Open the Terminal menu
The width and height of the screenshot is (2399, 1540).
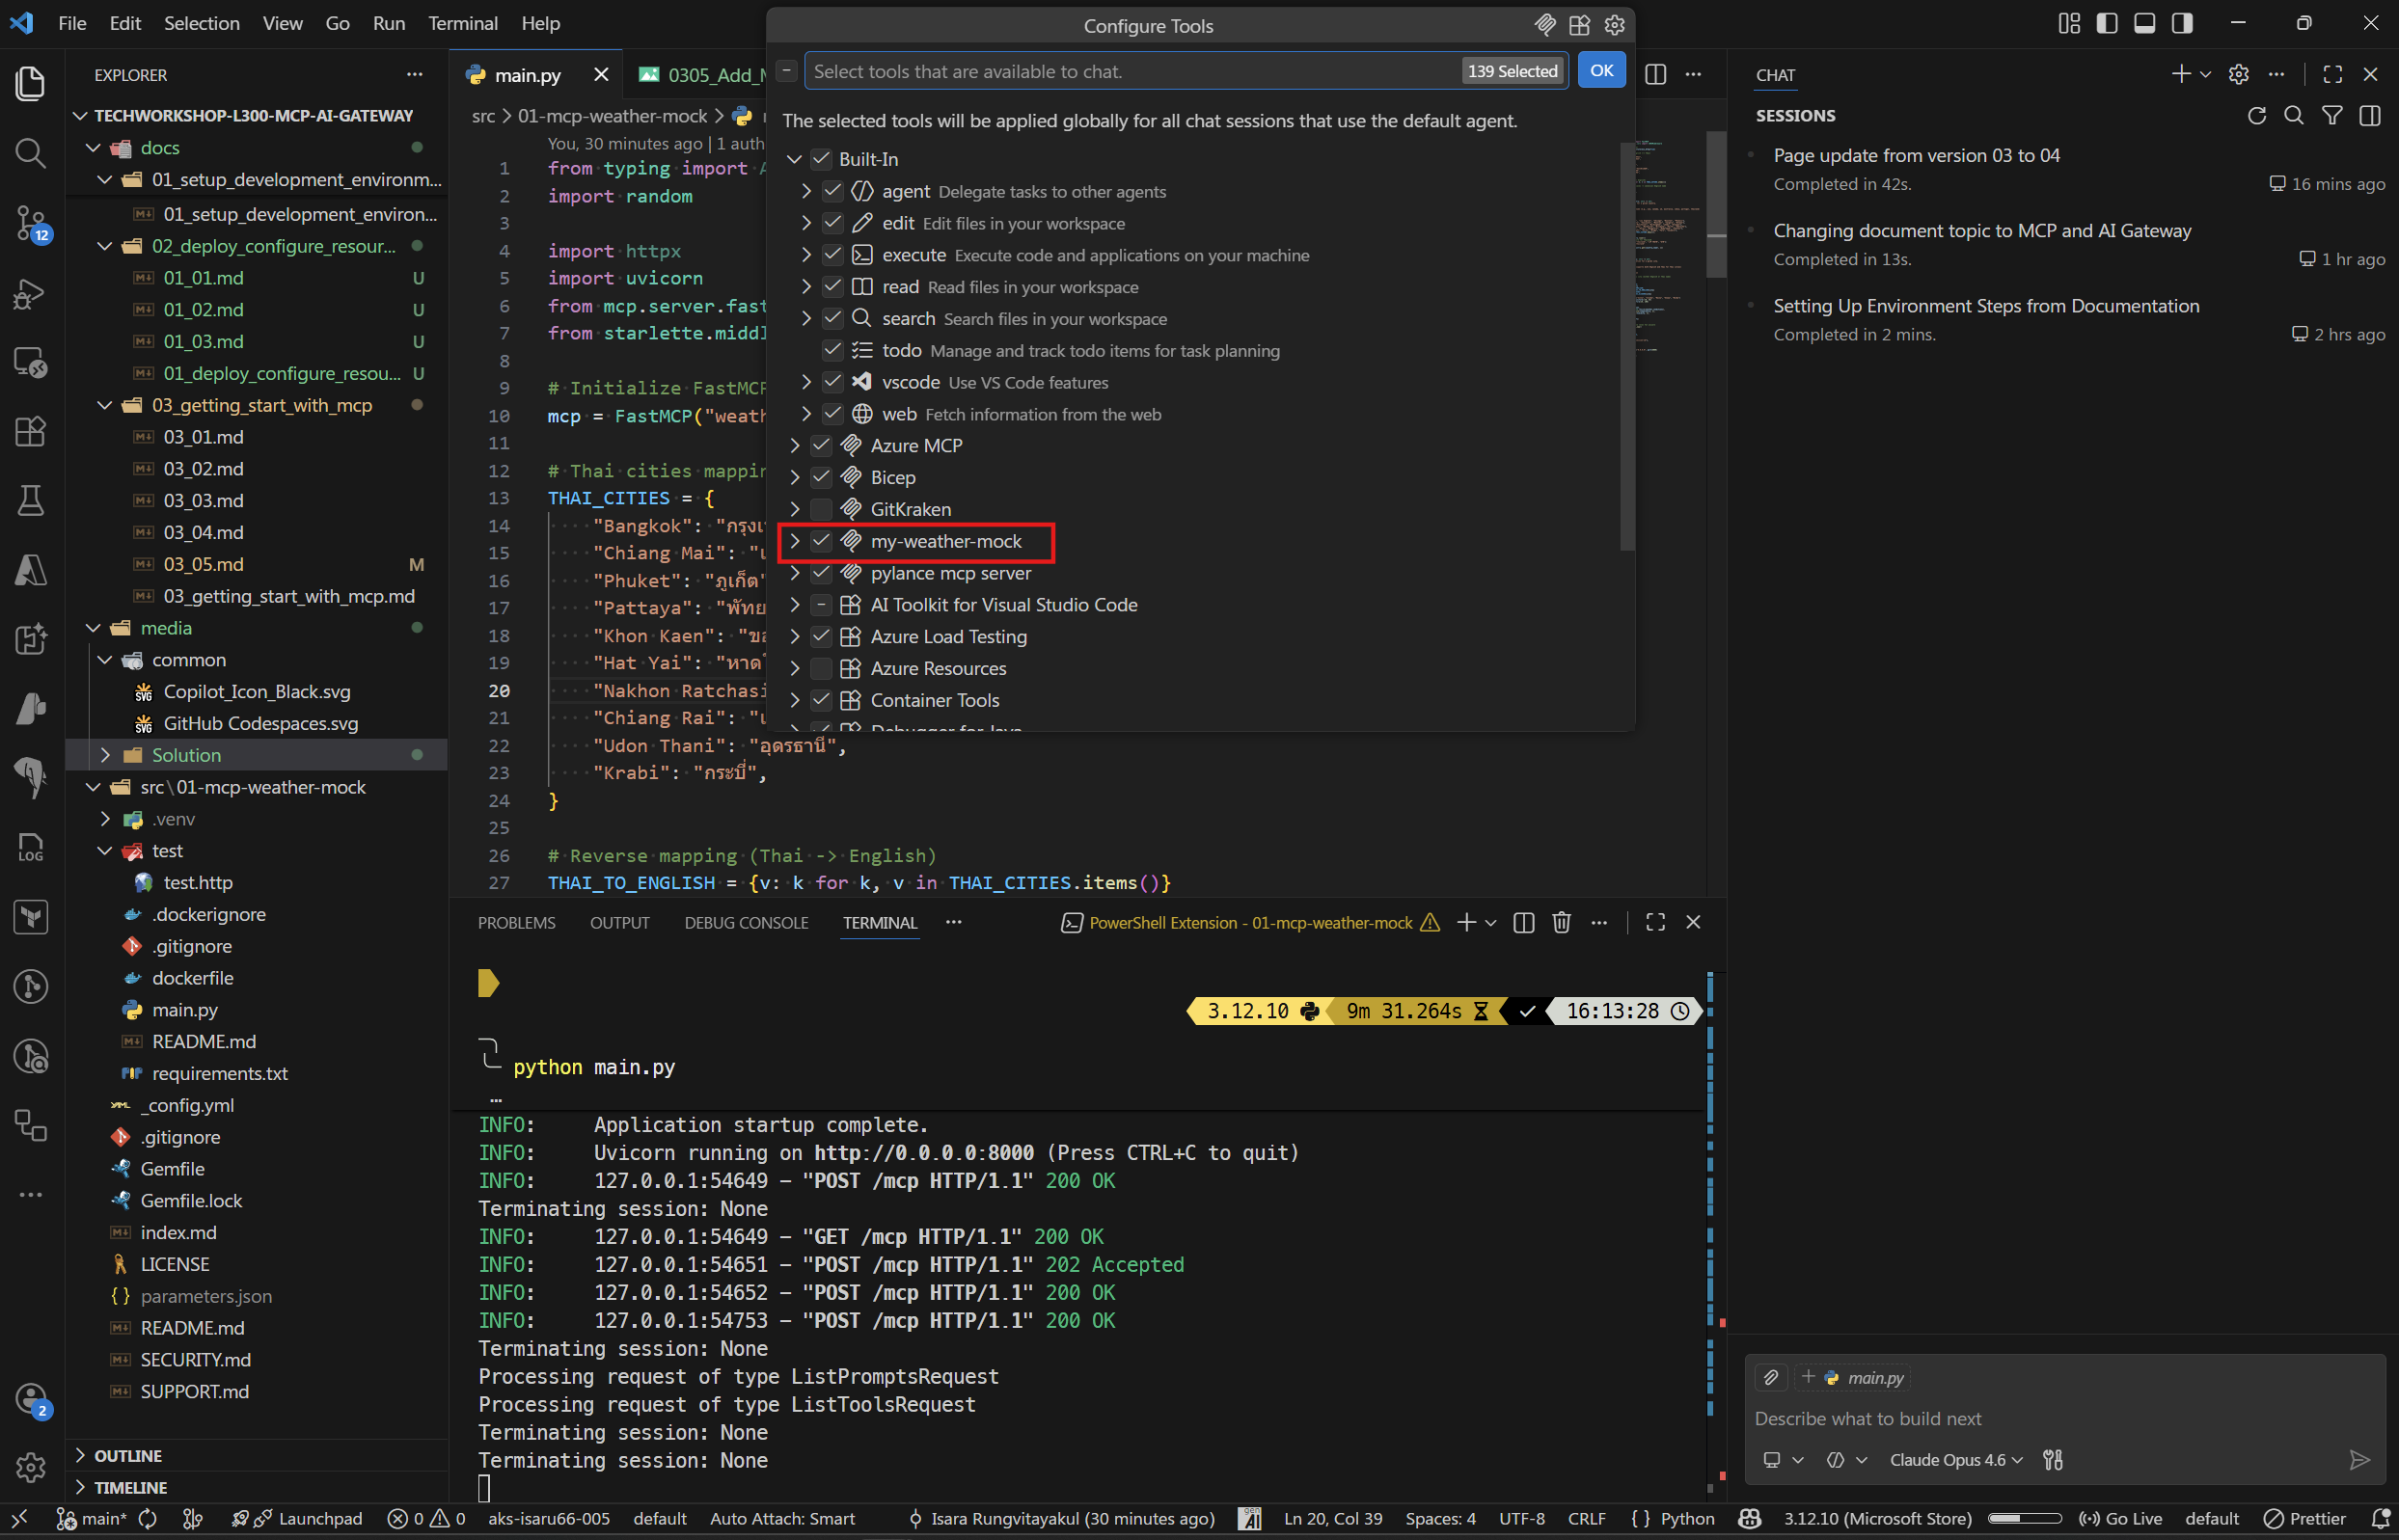tap(463, 23)
